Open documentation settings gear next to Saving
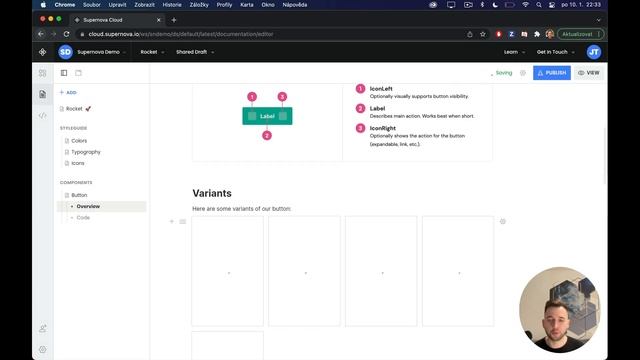The height and width of the screenshot is (360, 640). point(523,73)
